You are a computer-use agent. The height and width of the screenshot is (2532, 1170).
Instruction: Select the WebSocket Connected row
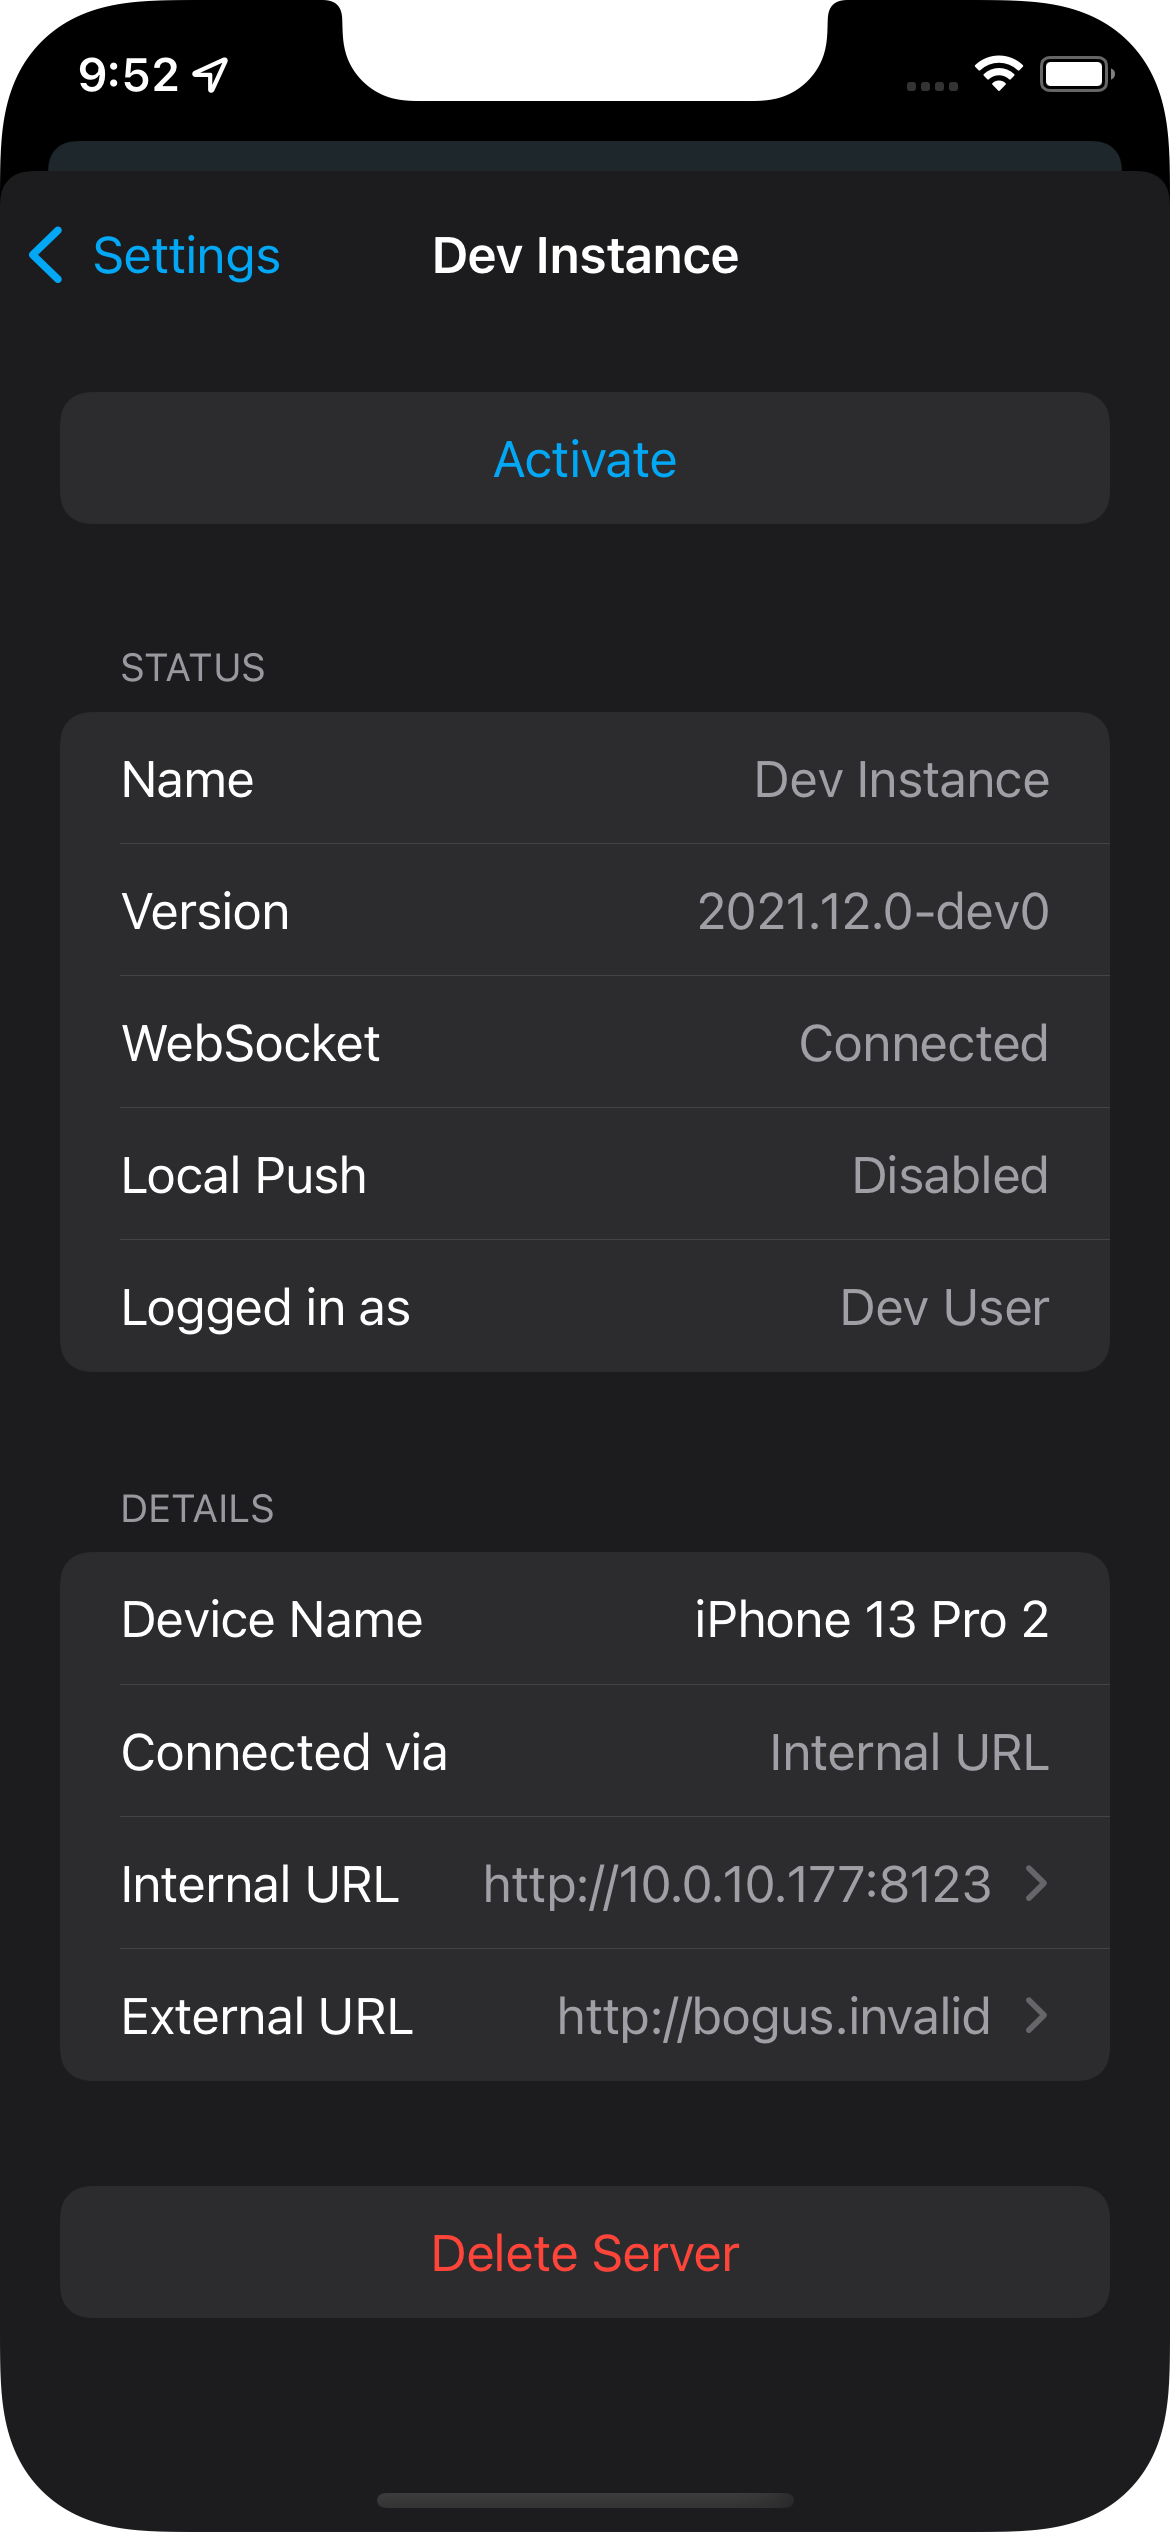coord(584,1042)
